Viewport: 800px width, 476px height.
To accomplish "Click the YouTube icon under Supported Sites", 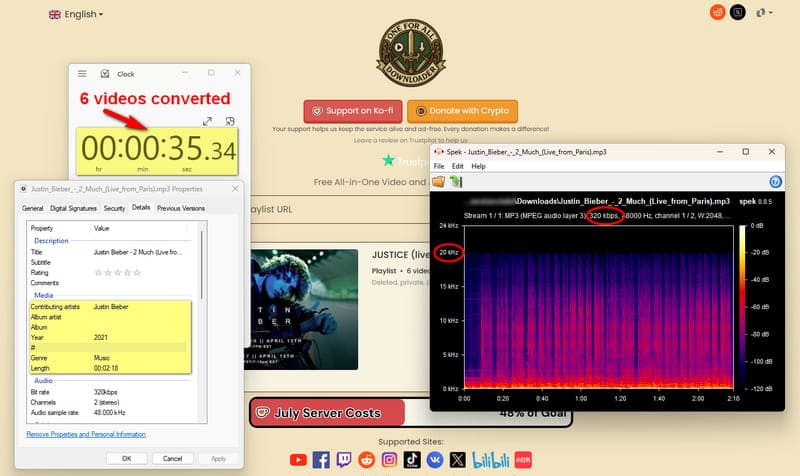I will 298,460.
